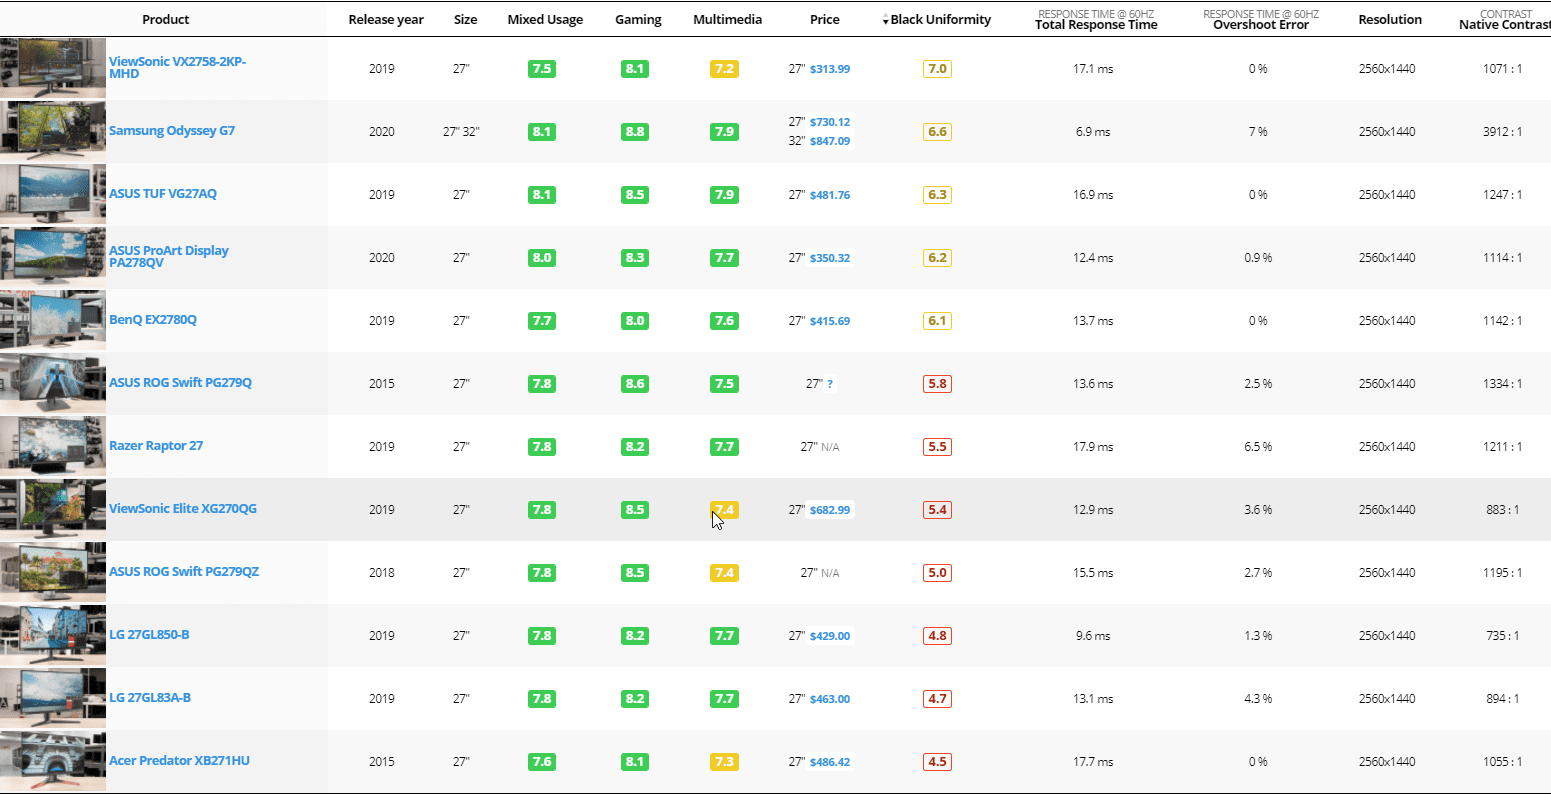Open the $313.99 ViewSonic price link

pyautogui.click(x=830, y=69)
